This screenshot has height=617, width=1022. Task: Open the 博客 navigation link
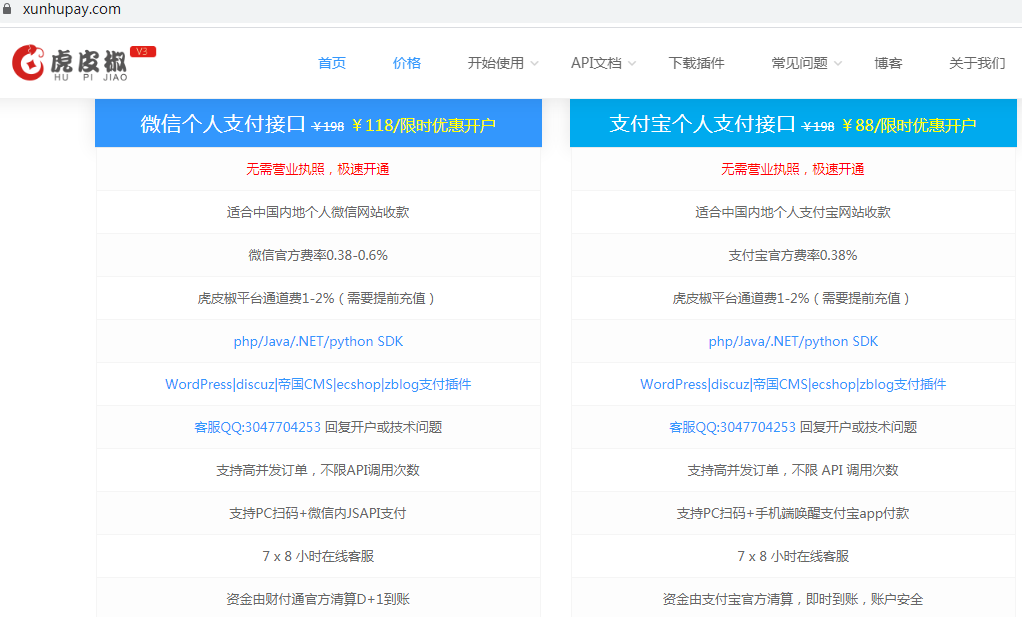tap(888, 63)
